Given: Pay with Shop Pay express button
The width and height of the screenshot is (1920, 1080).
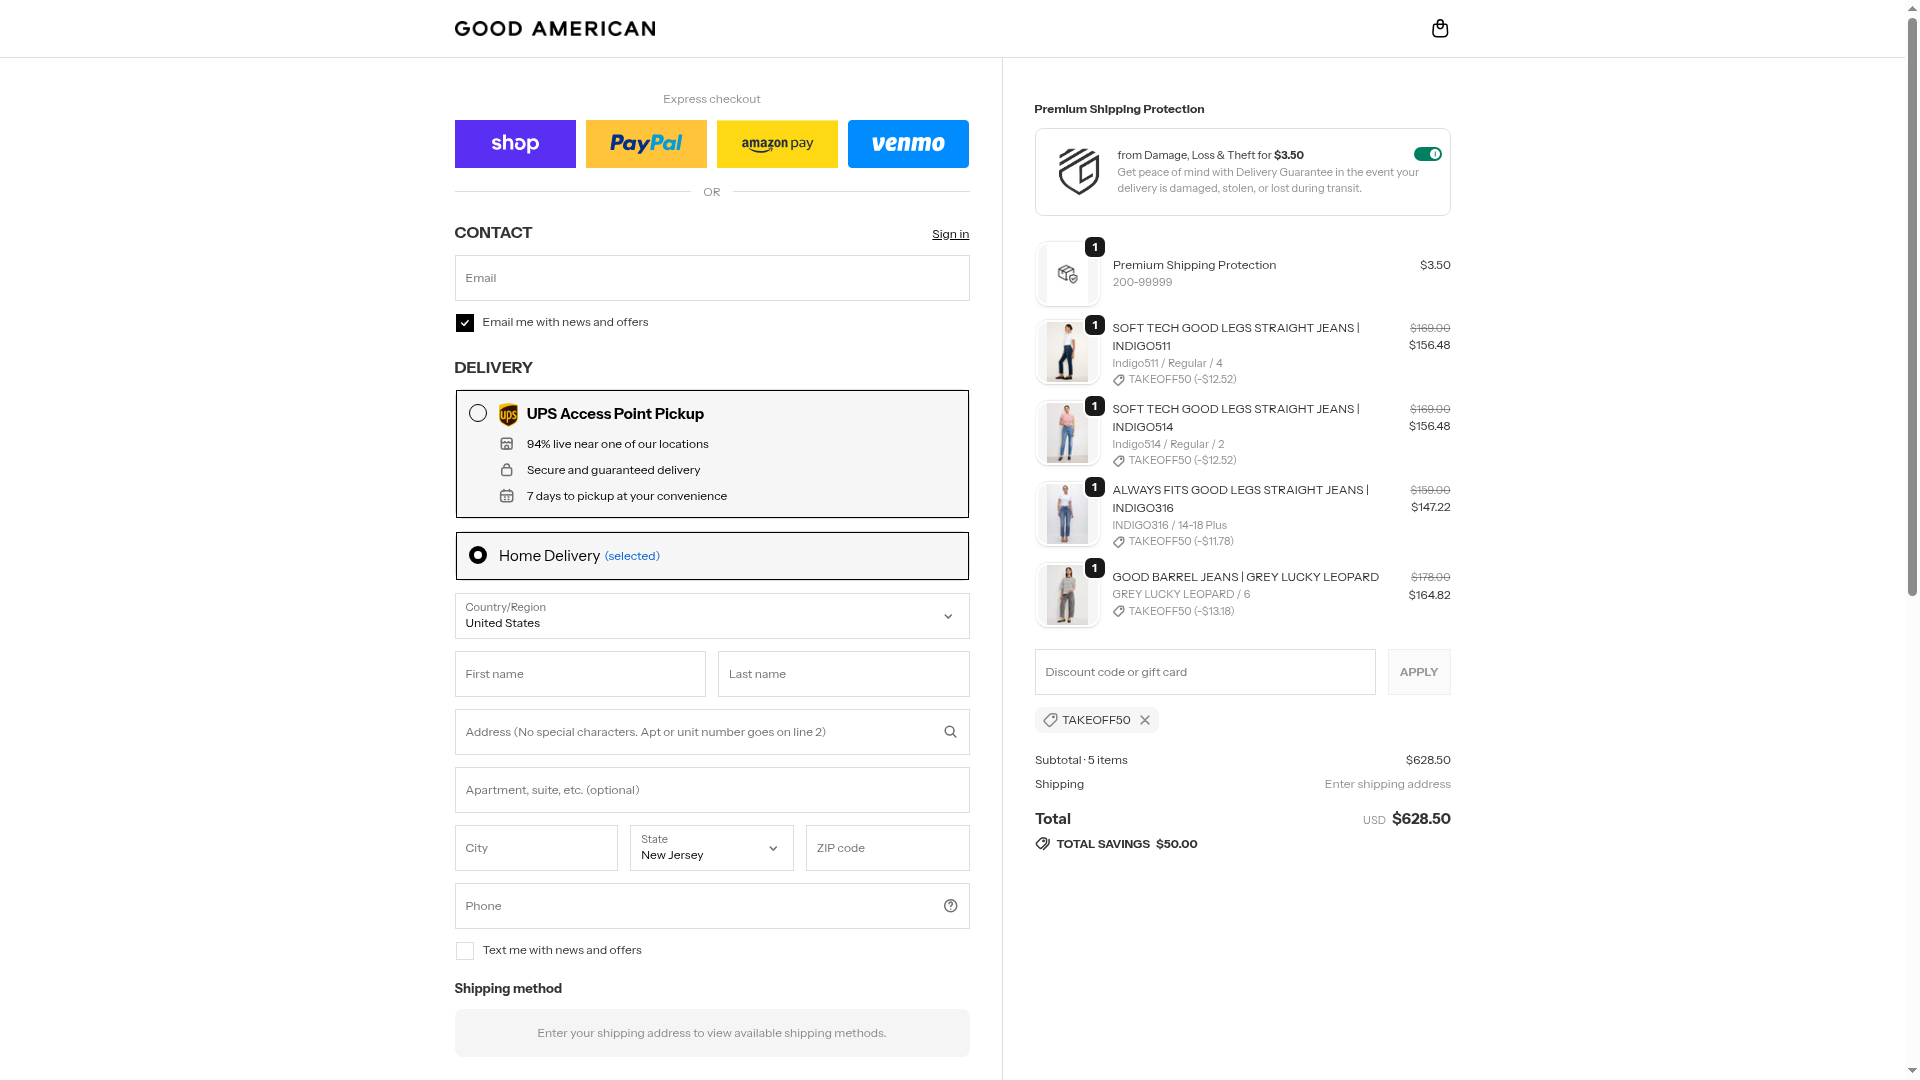Looking at the screenshot, I should click(515, 144).
